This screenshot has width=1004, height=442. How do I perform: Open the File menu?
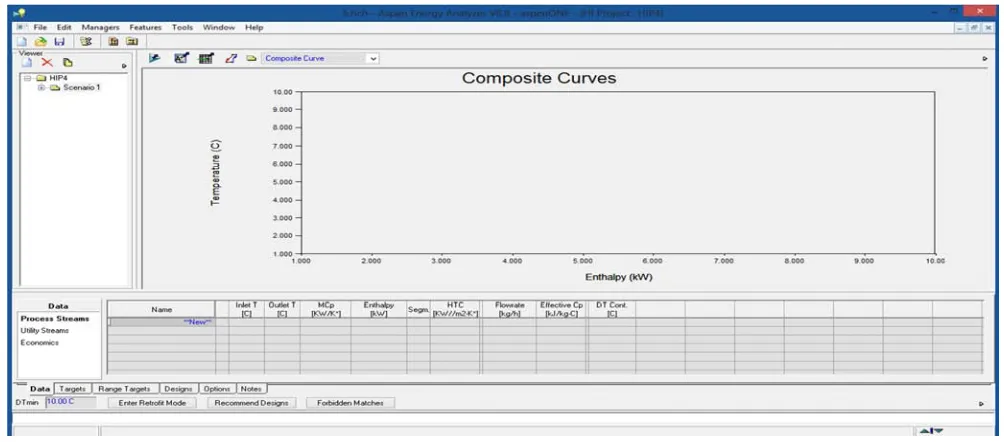pos(40,28)
